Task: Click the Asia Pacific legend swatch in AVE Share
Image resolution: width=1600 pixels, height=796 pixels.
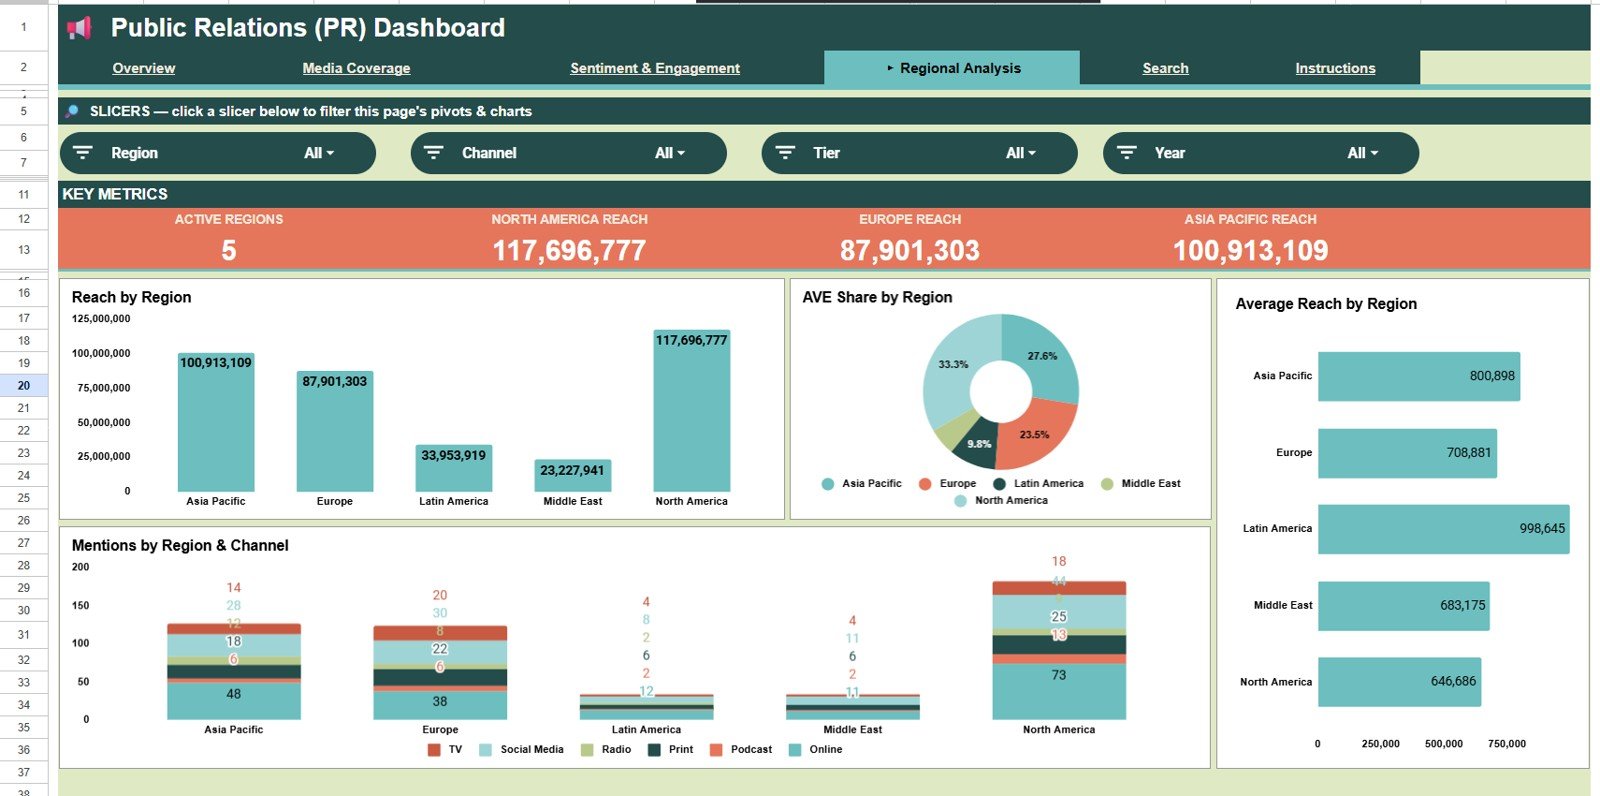Action: [828, 484]
